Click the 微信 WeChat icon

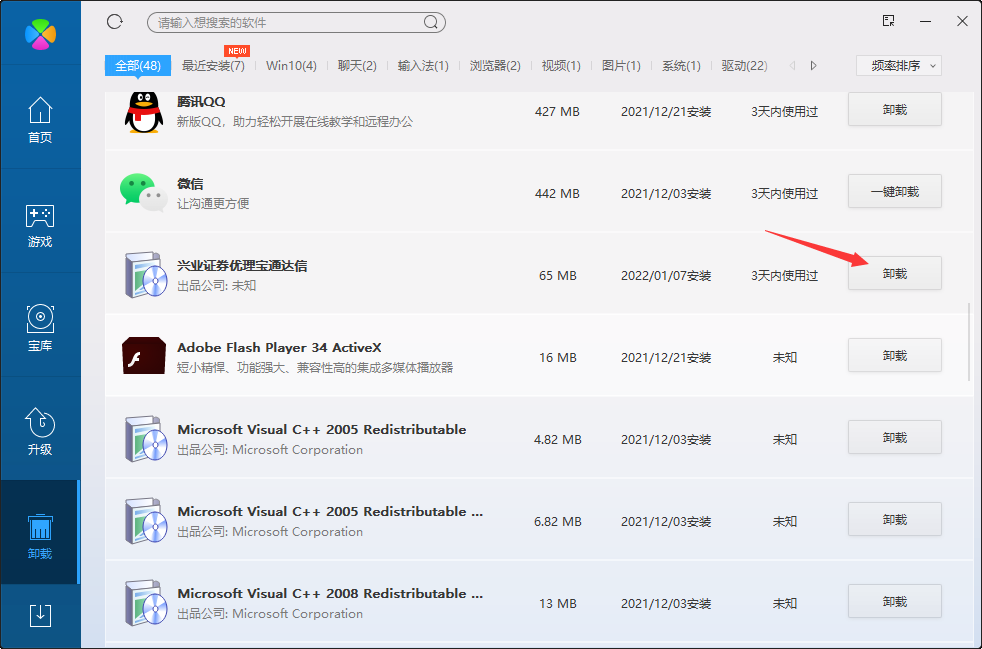coord(143,193)
